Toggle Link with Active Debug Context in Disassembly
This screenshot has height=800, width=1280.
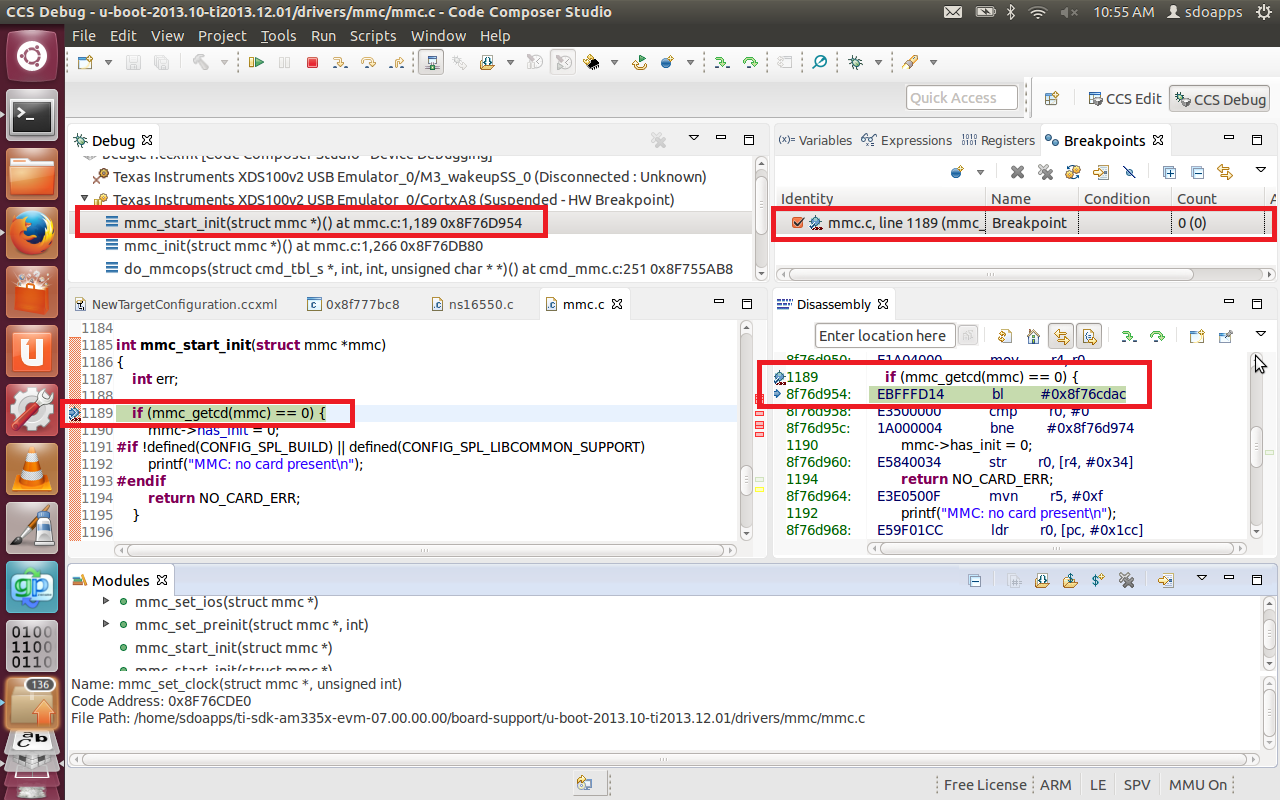tap(1061, 336)
